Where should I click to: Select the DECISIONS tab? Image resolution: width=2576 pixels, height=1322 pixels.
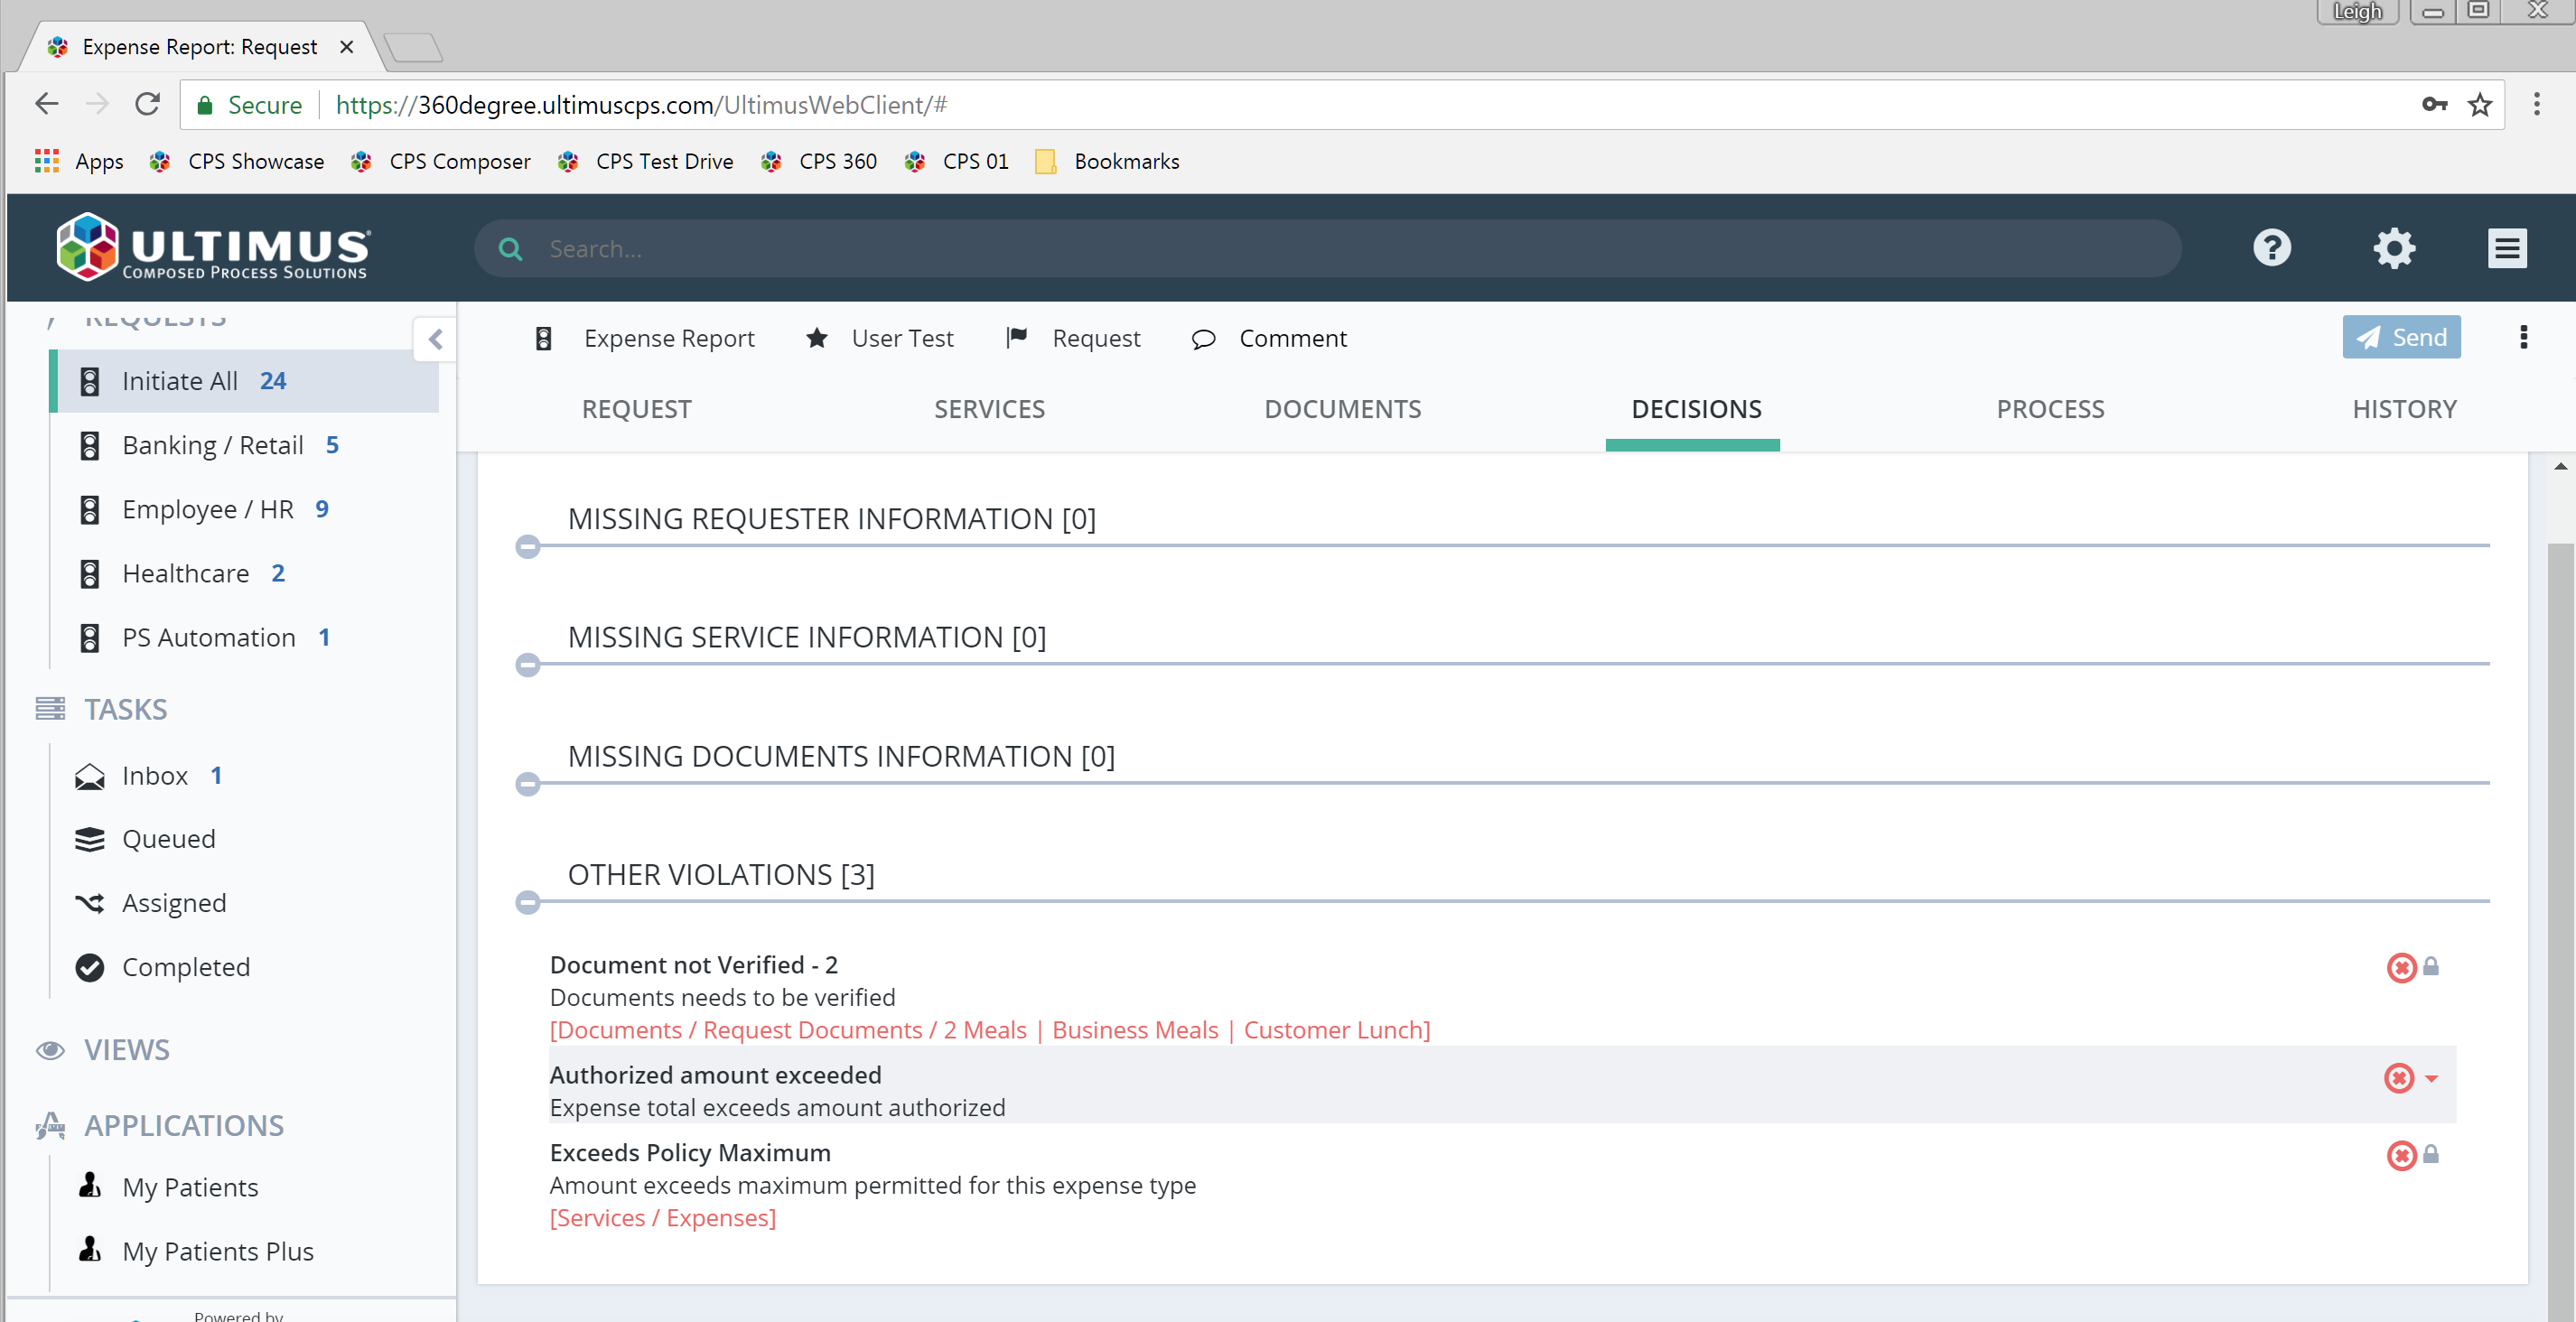point(1696,409)
